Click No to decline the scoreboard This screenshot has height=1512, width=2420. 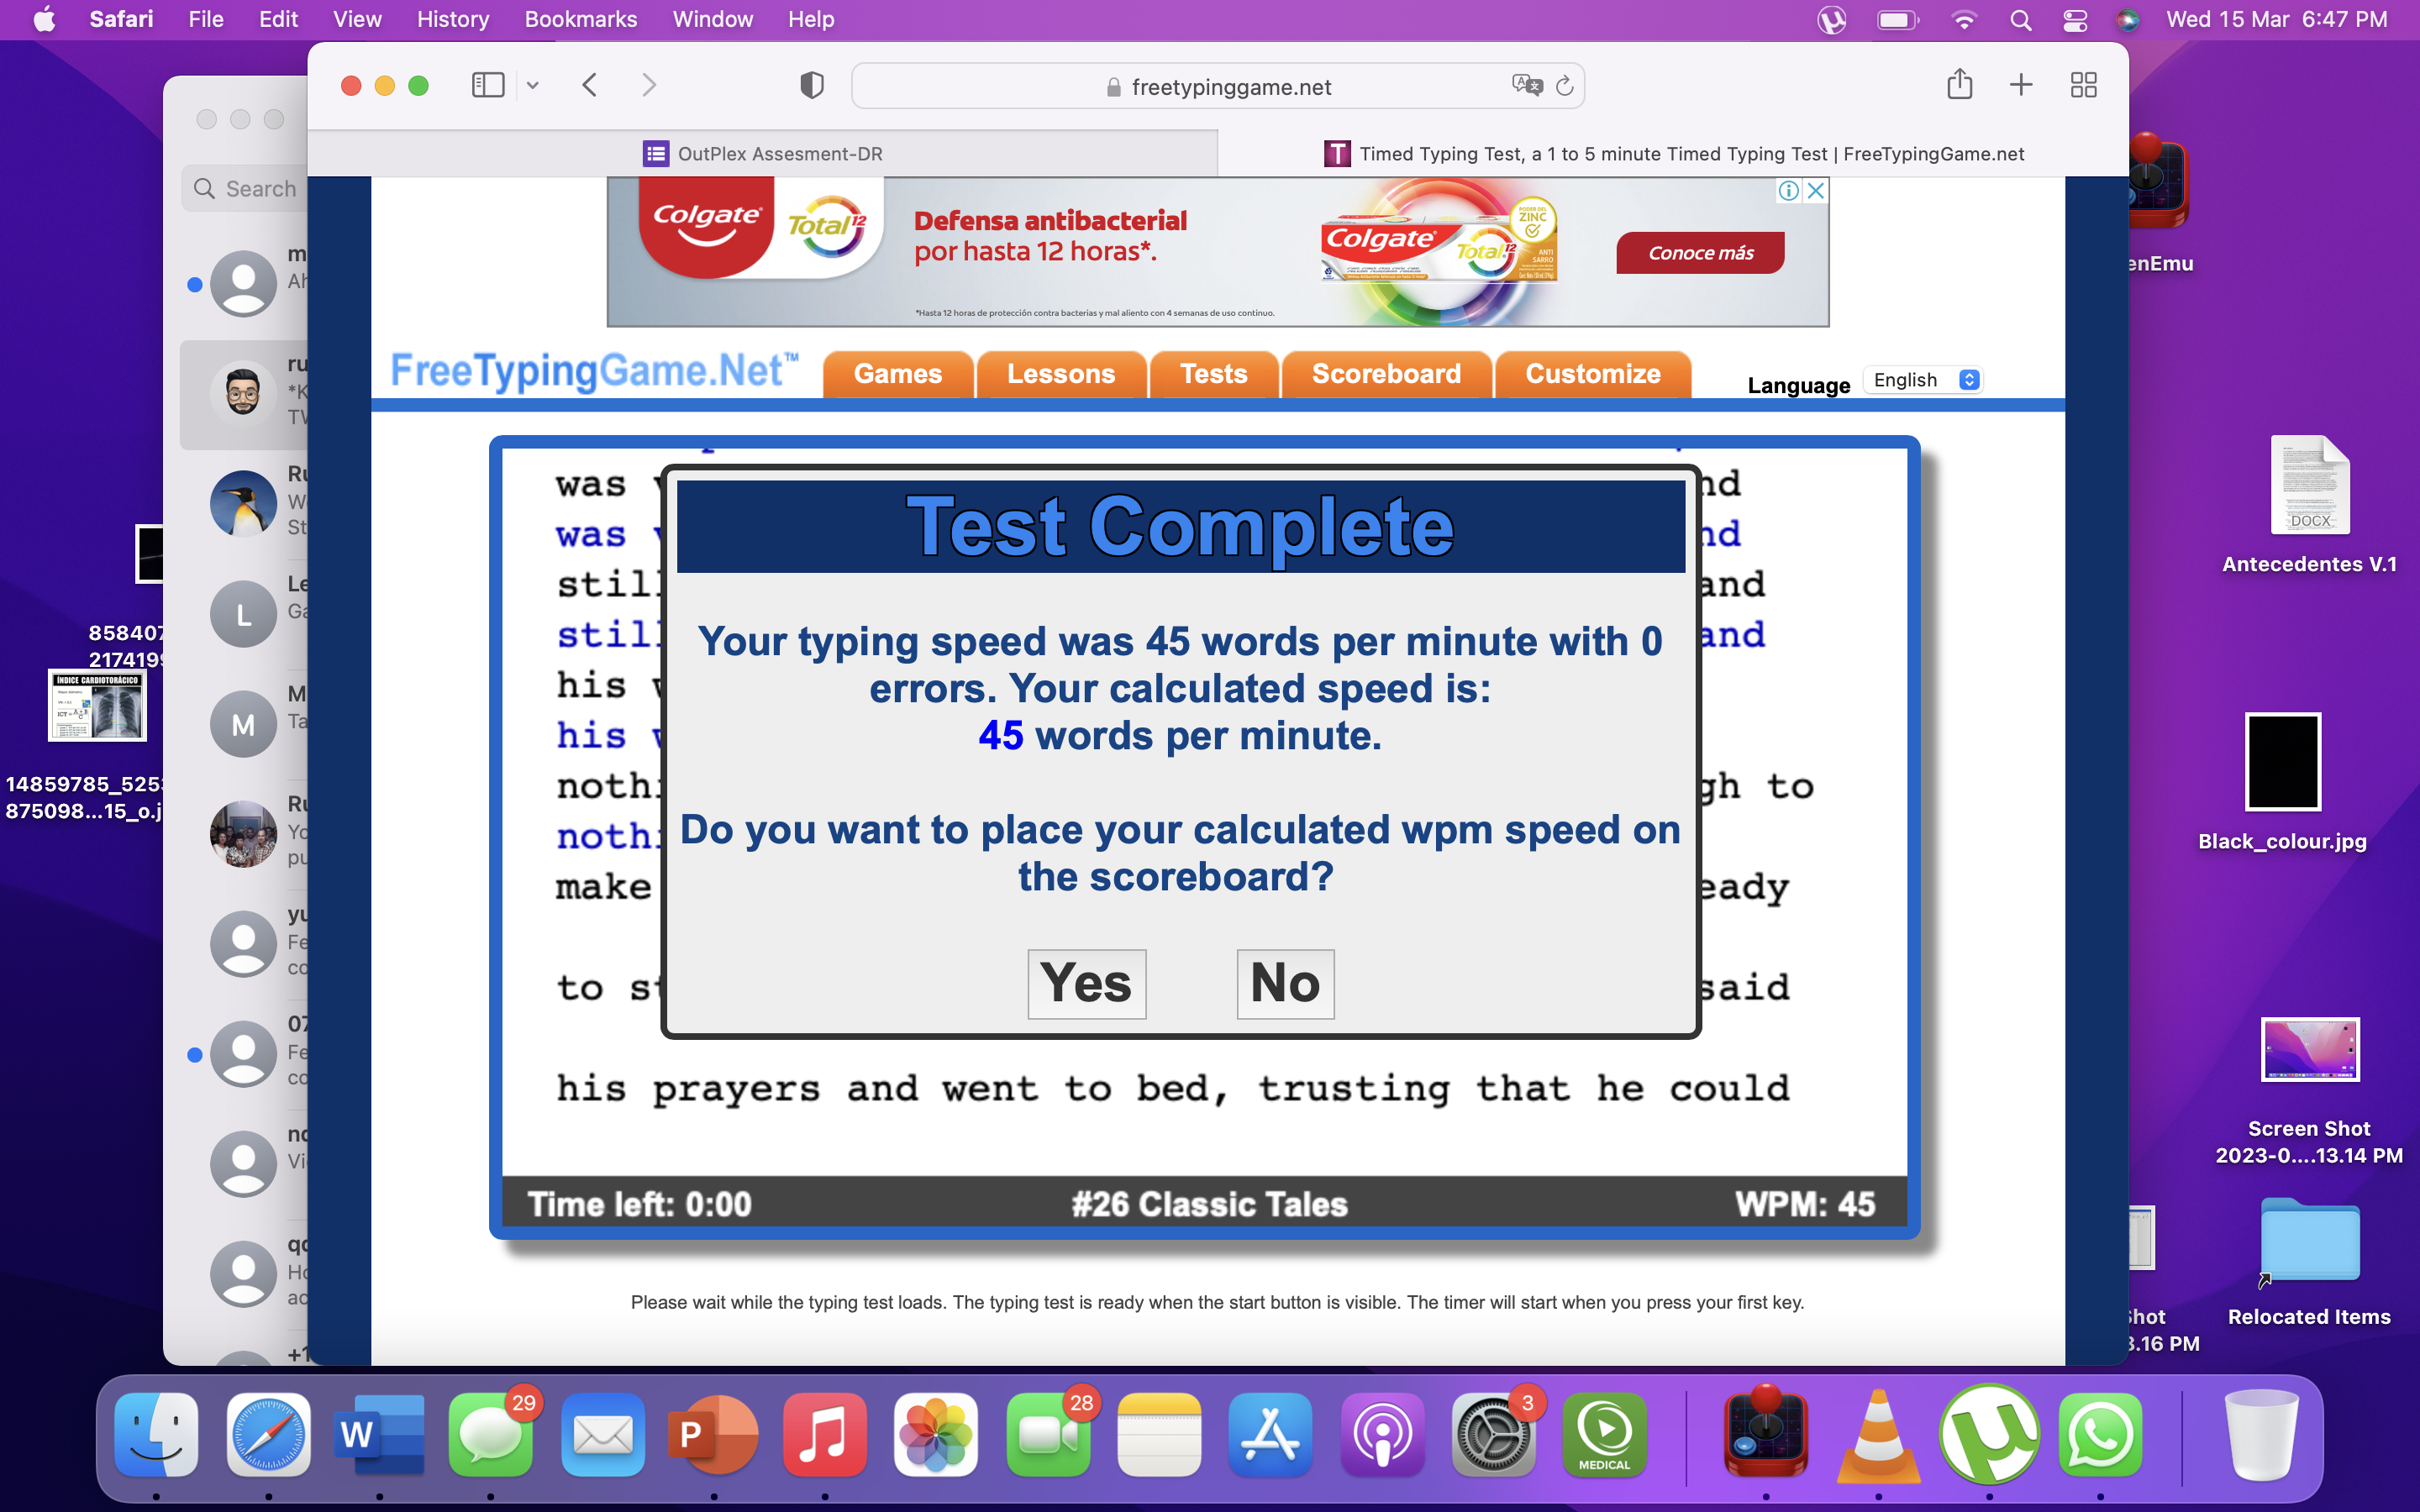[1285, 984]
